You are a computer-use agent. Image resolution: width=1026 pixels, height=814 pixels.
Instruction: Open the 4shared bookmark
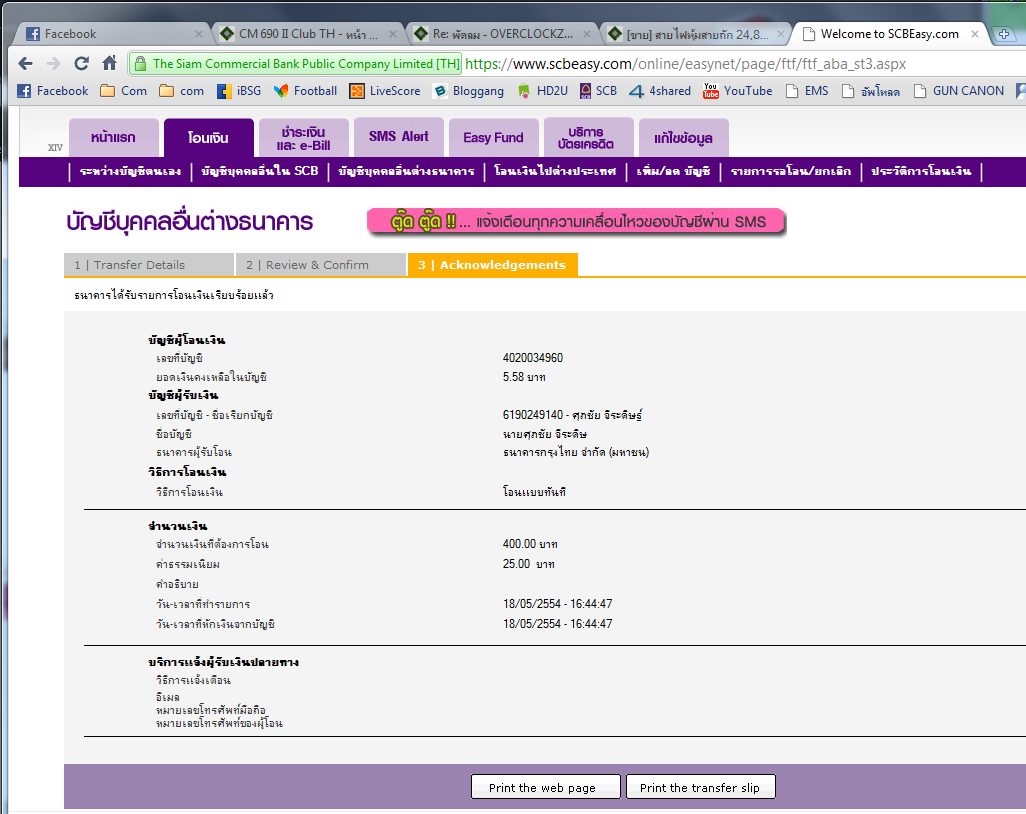(660, 91)
